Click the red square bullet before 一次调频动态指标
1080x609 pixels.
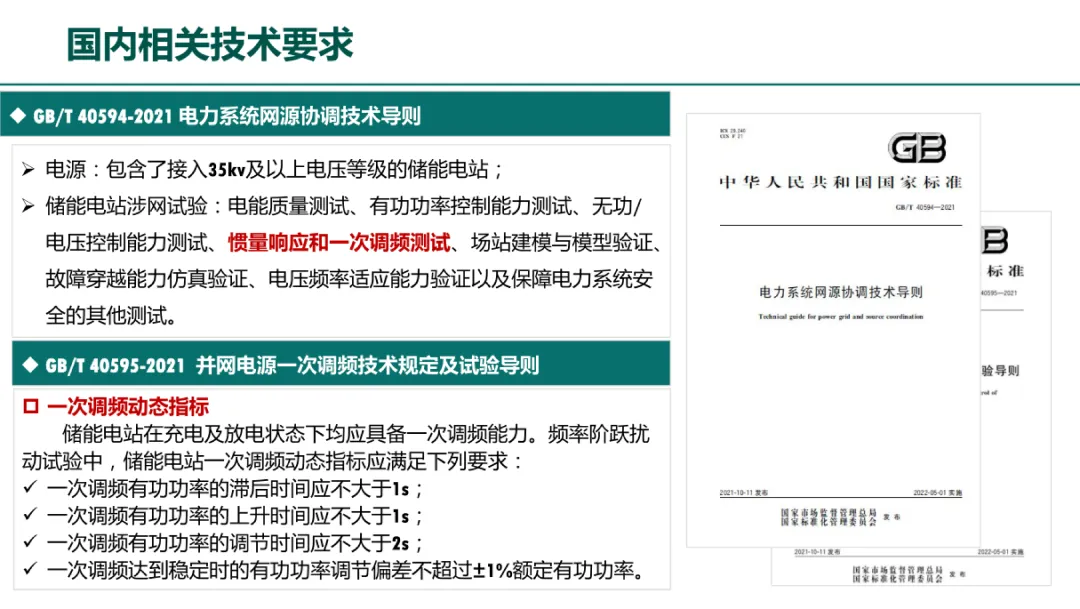point(30,406)
